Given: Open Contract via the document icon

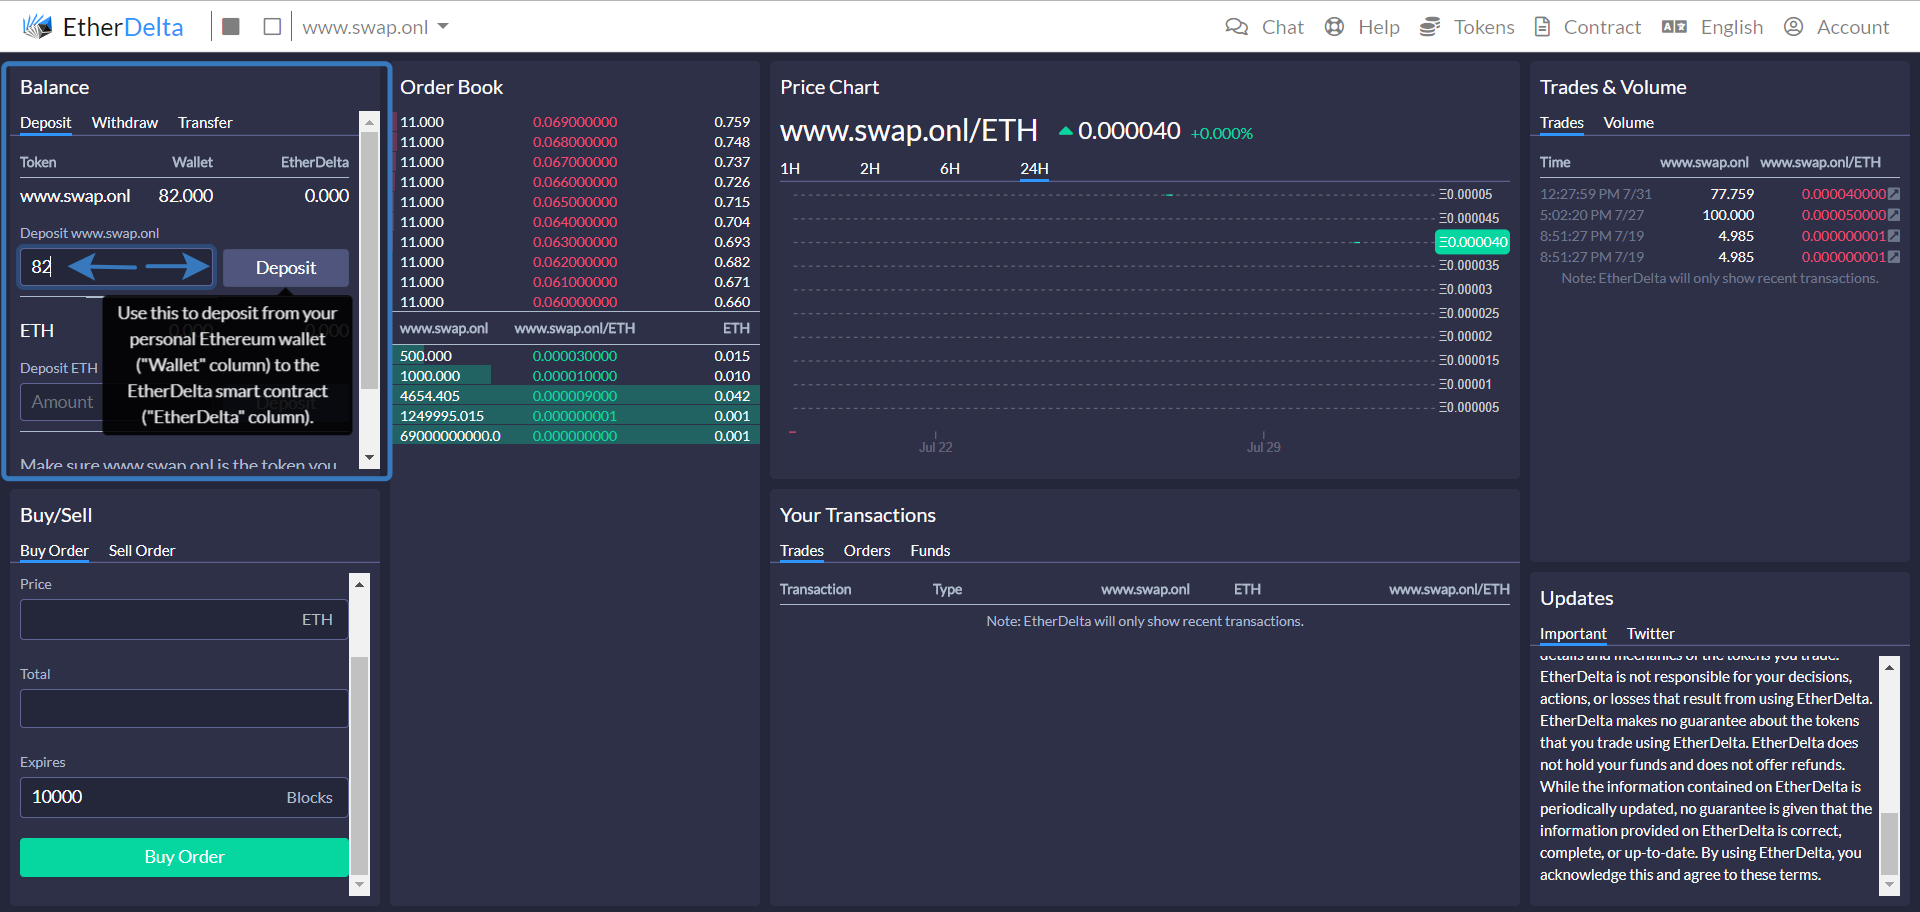Looking at the screenshot, I should pos(1543,27).
